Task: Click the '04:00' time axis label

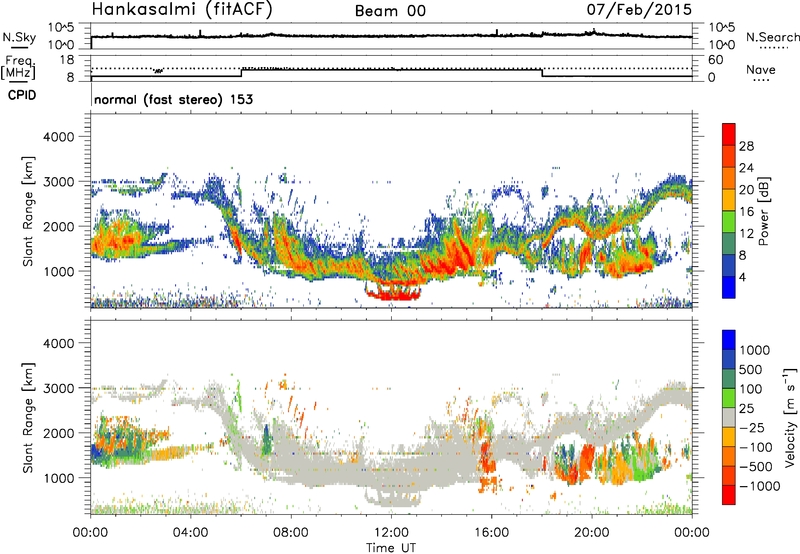Action: [190, 533]
